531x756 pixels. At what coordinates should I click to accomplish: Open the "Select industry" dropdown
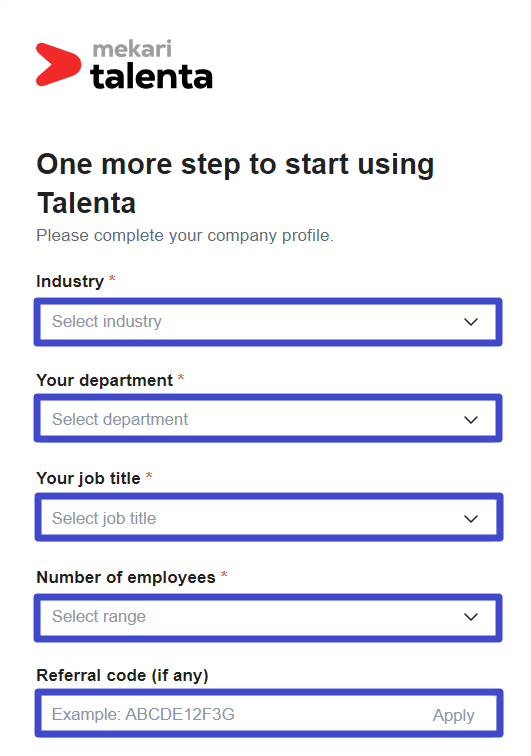coord(268,322)
